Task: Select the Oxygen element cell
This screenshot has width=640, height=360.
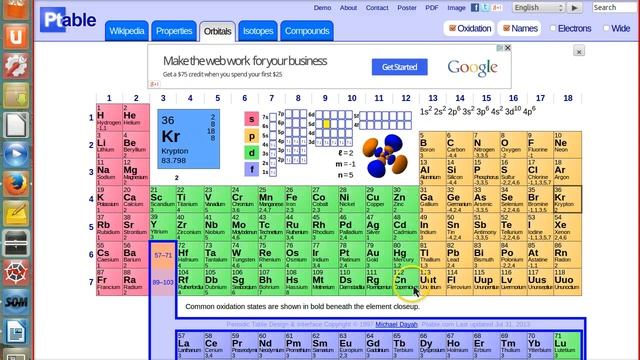Action: tap(513, 145)
